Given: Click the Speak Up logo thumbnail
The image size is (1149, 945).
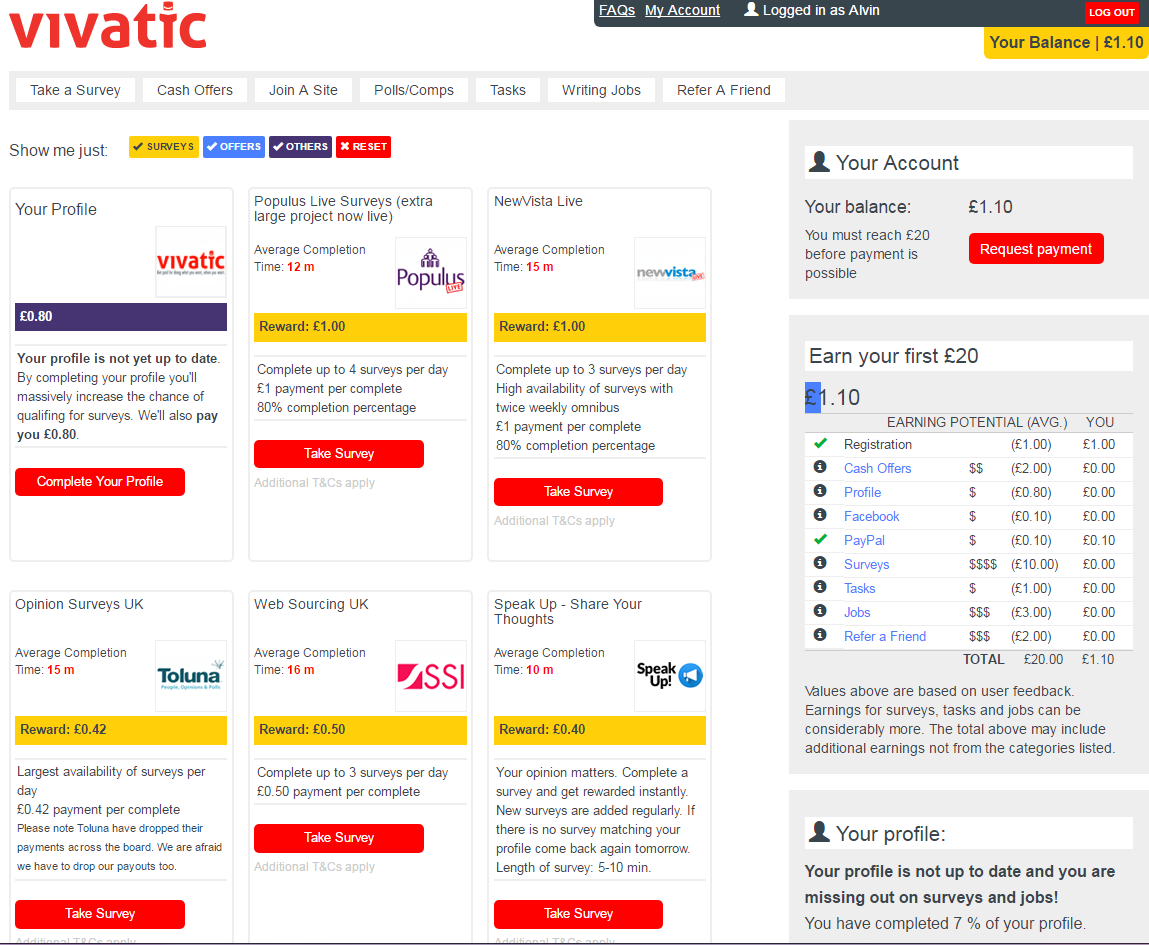Looking at the screenshot, I should [670, 675].
